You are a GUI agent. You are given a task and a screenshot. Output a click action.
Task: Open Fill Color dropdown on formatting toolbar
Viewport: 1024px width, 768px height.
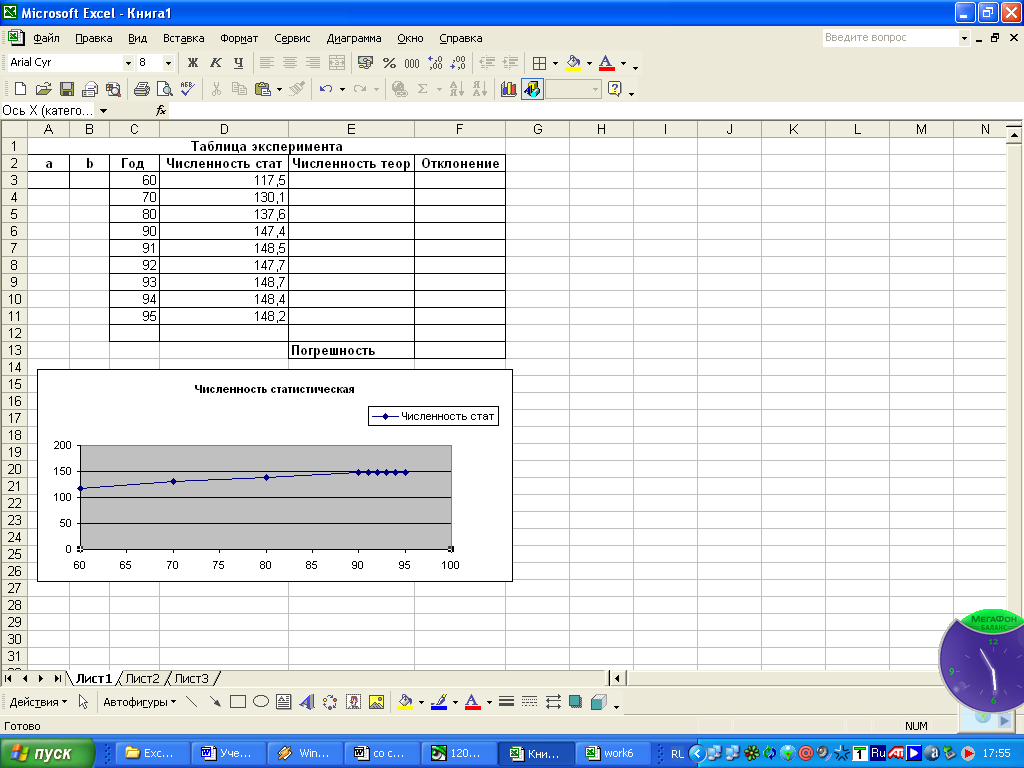point(589,63)
